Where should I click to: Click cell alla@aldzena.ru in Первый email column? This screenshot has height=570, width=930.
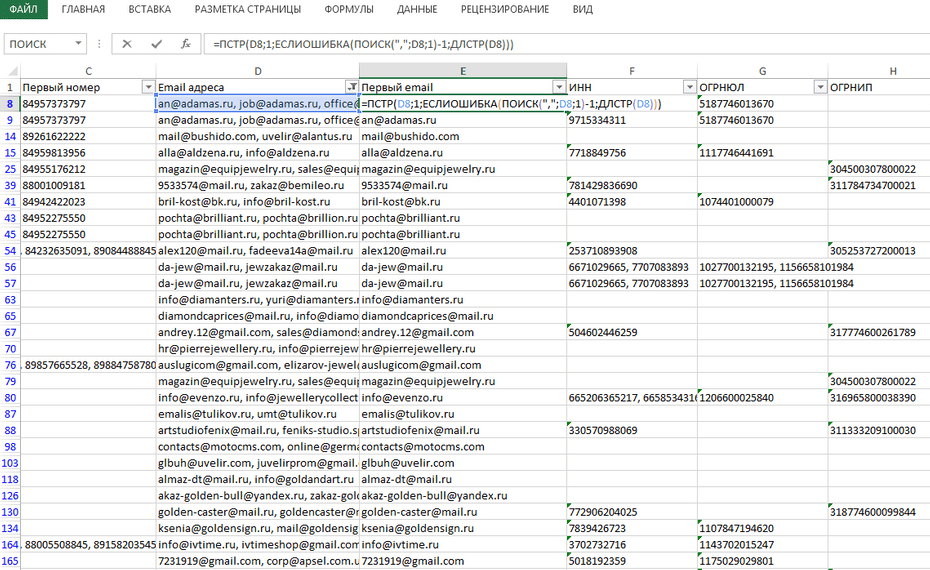(463, 153)
